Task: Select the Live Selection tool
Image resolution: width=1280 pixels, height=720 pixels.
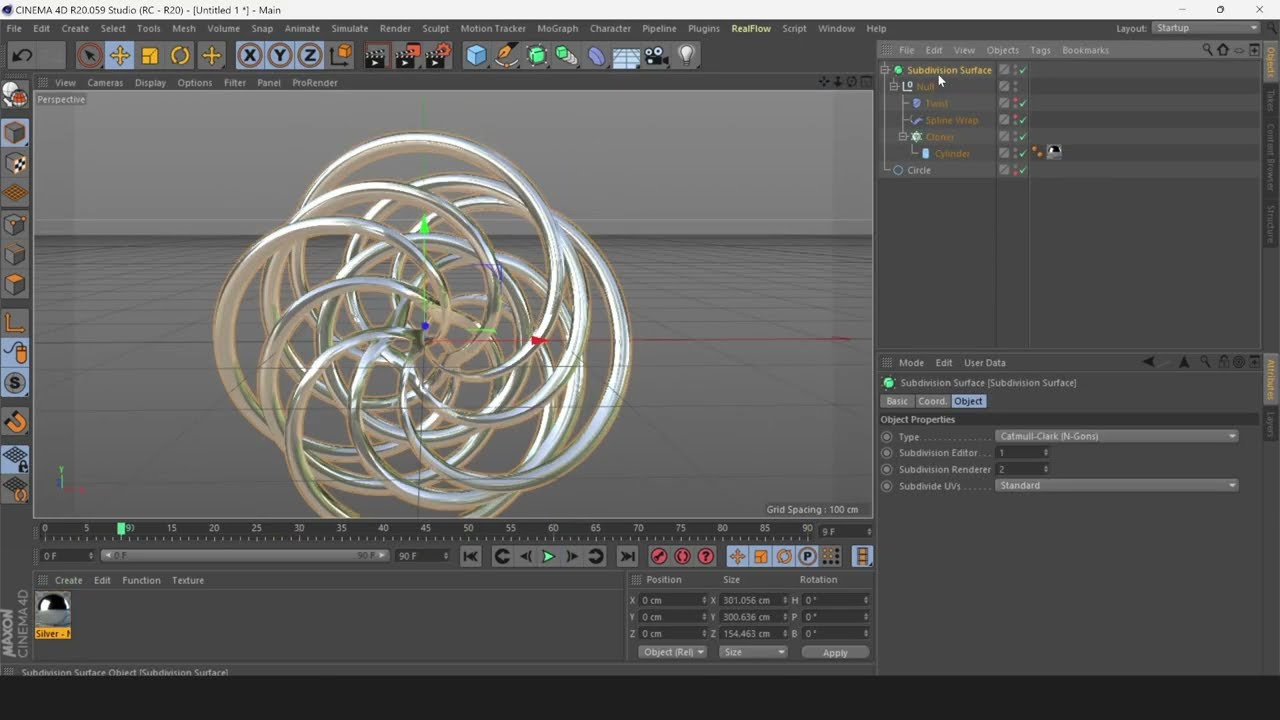Action: [89, 56]
